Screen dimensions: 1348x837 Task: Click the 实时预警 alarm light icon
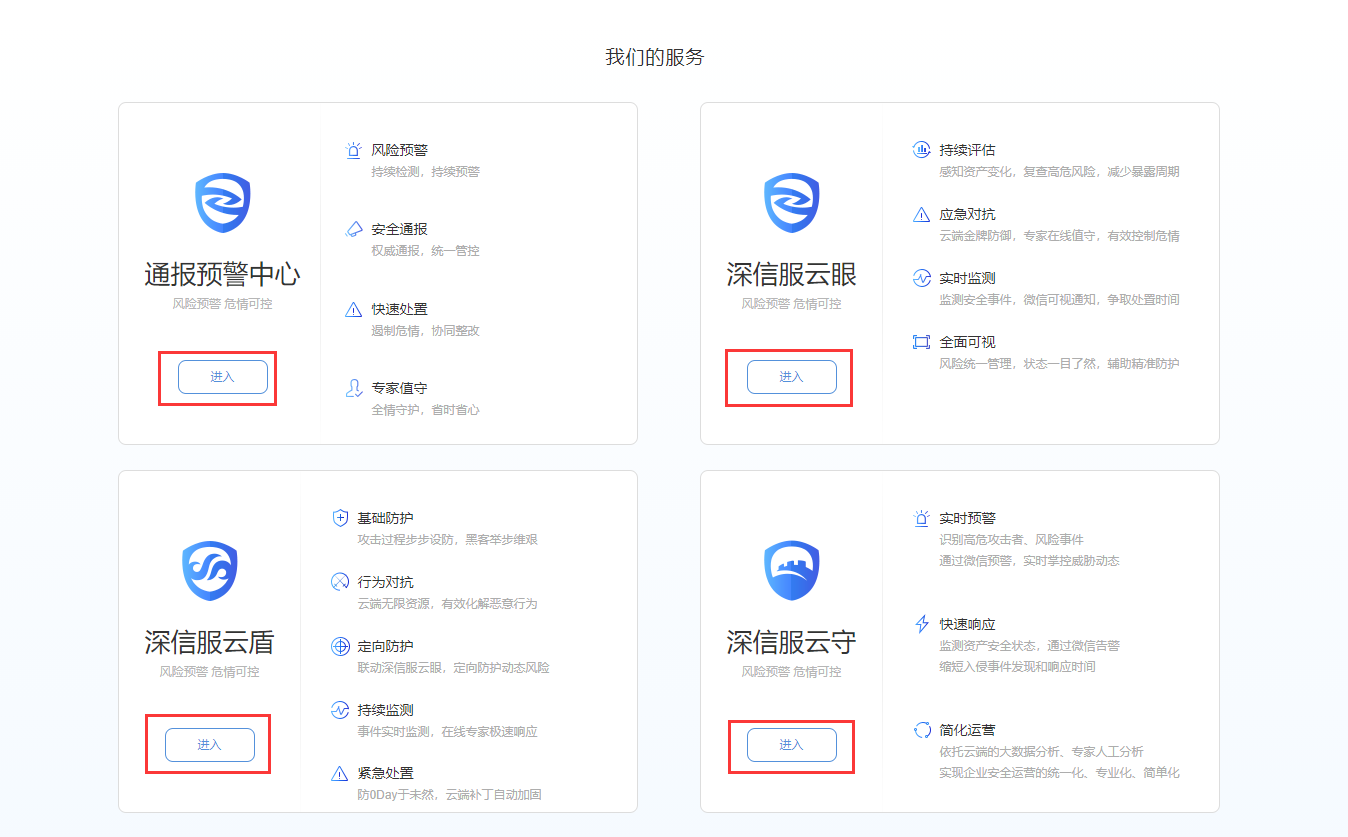coord(921,518)
